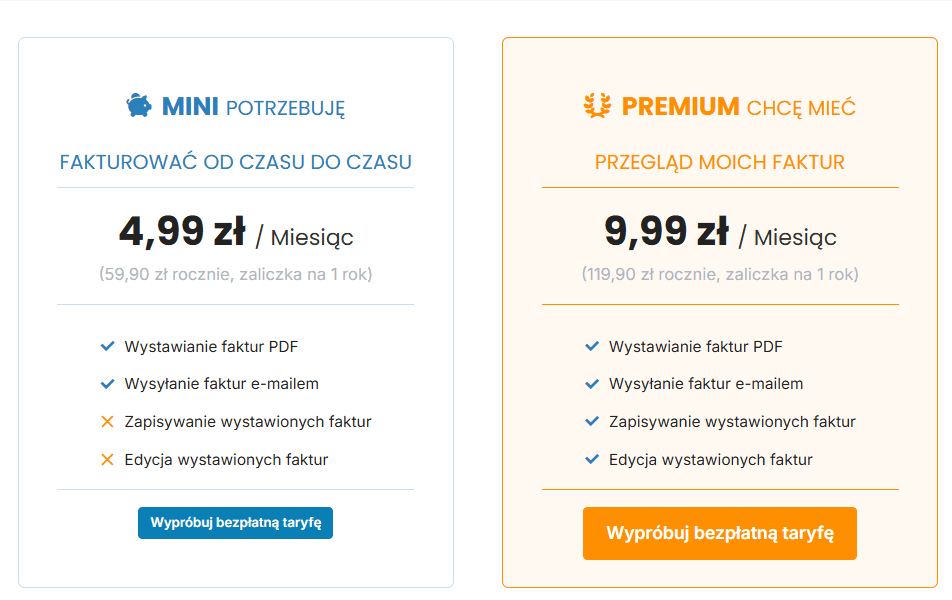Viewport: 952px width, 600px height.
Task: Click the laurel wreath icon beside PREMIUM
Action: 597,106
